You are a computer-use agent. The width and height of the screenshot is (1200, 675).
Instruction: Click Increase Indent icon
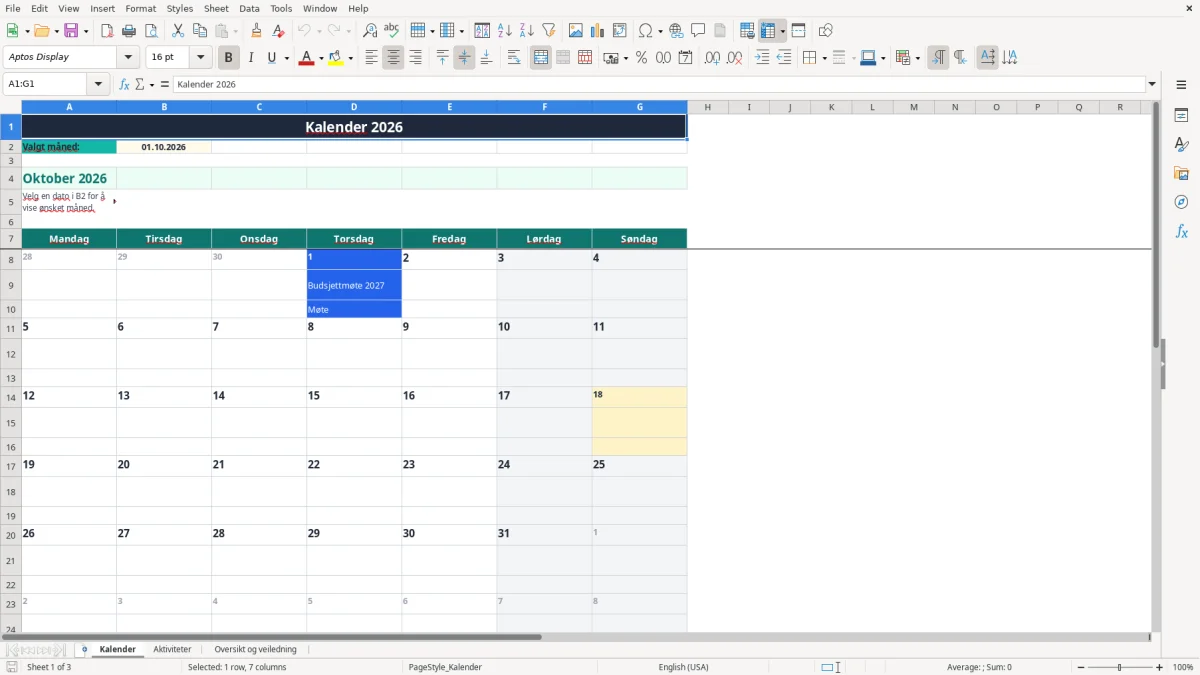pyautogui.click(x=762, y=58)
